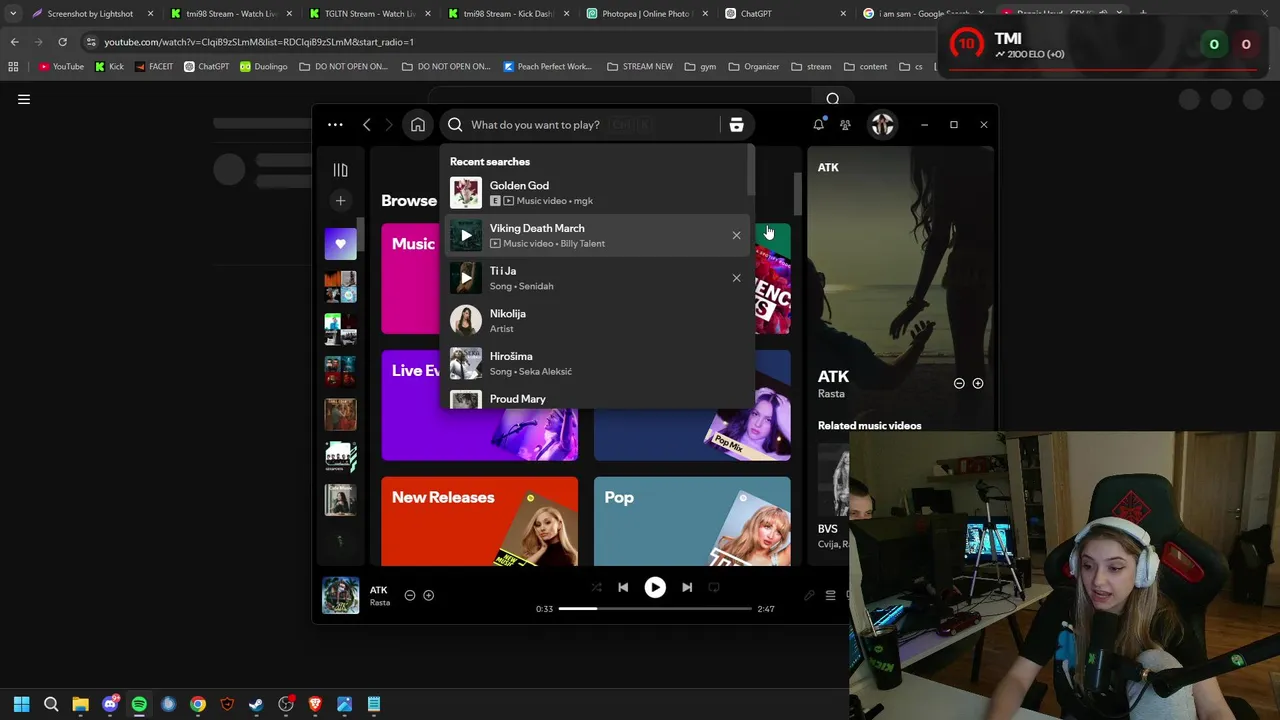Open the Nikolija artist result
Viewport: 1280px width, 720px height.
pos(597,321)
